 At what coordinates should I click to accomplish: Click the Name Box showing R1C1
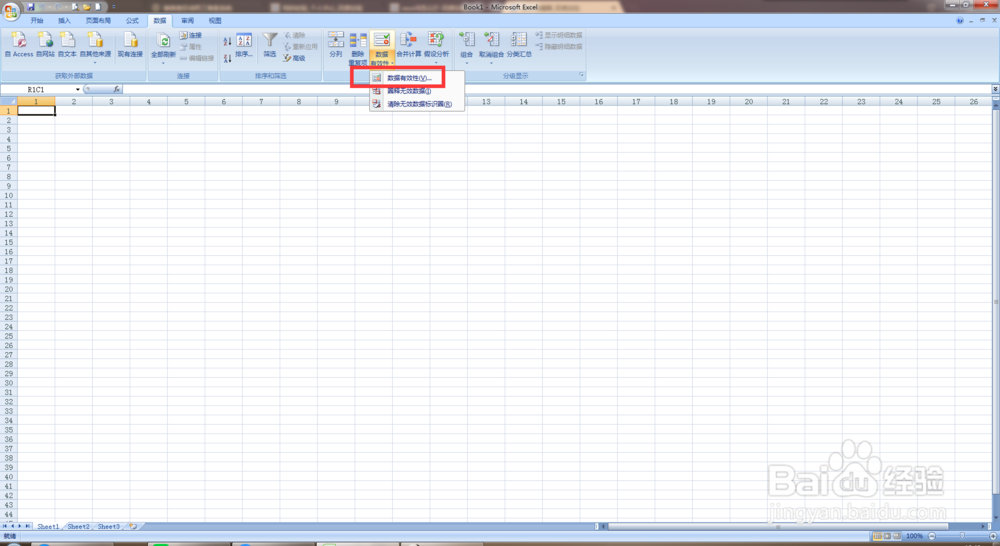(36, 90)
